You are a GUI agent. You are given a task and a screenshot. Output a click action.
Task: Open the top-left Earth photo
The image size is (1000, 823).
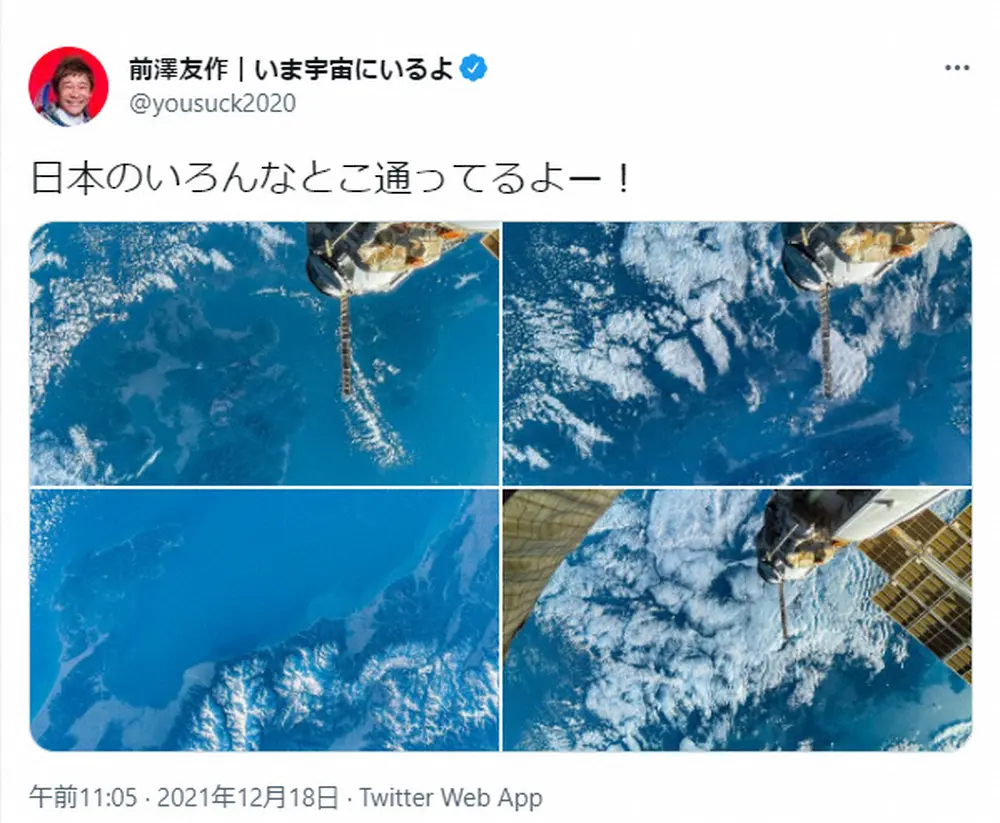pyautogui.click(x=265, y=353)
